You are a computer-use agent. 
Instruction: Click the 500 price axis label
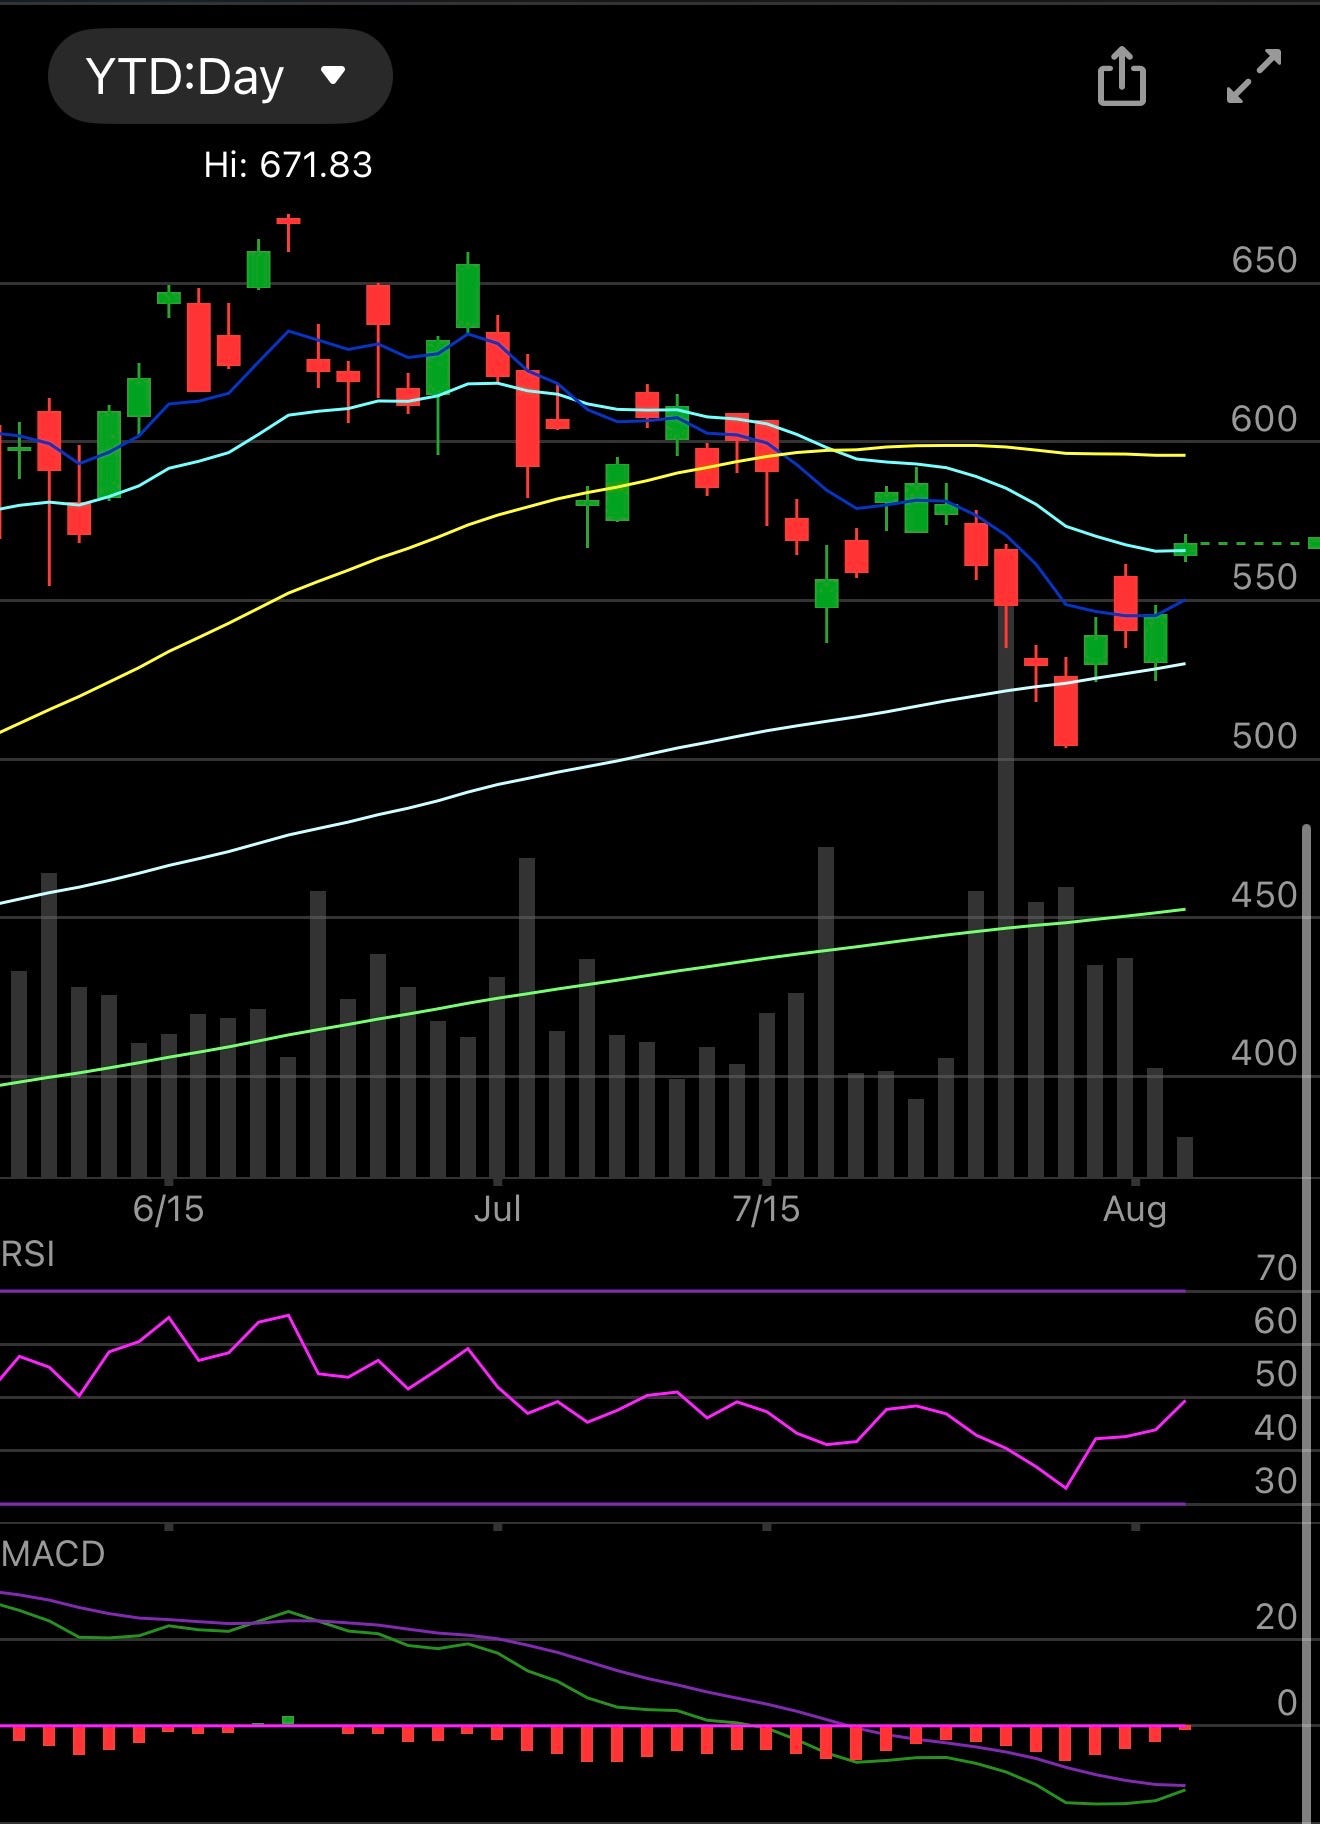[x=1264, y=736]
